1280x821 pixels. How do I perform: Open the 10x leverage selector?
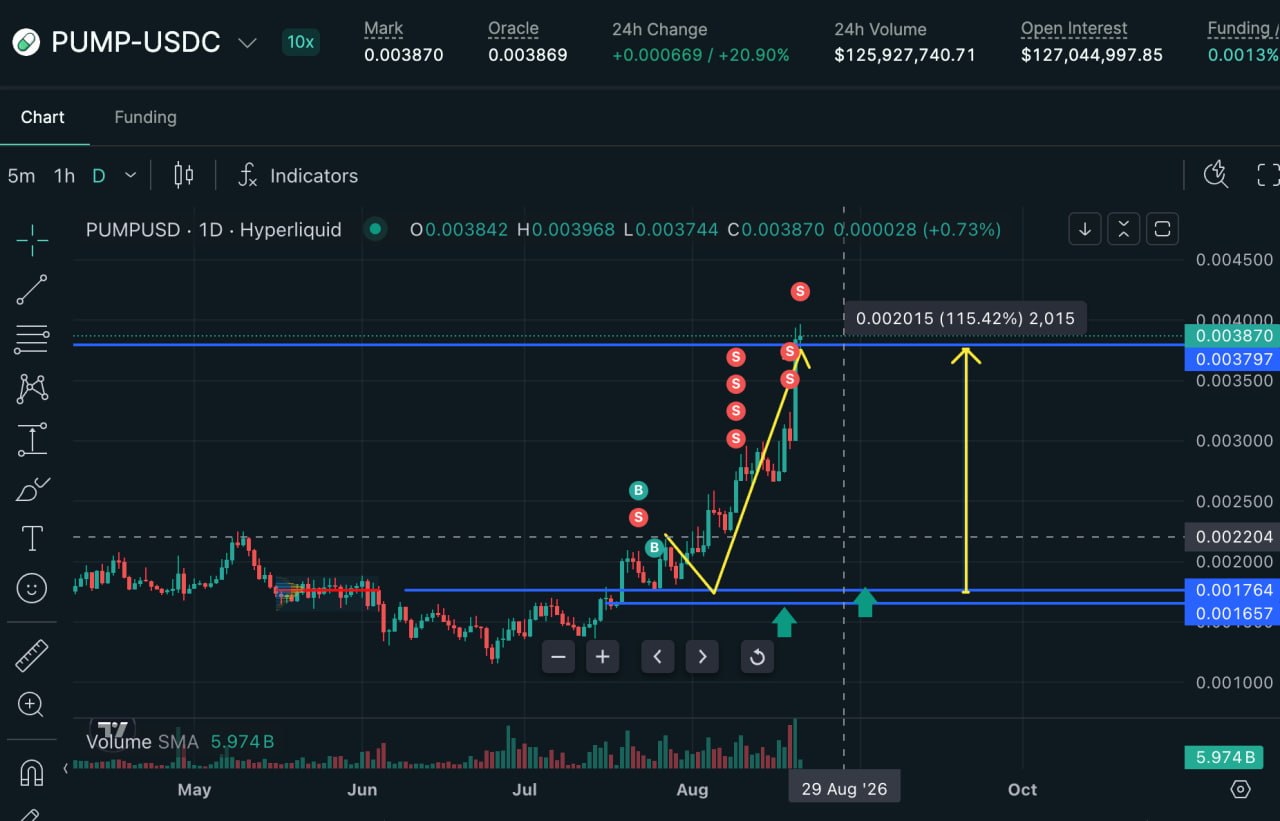[300, 42]
